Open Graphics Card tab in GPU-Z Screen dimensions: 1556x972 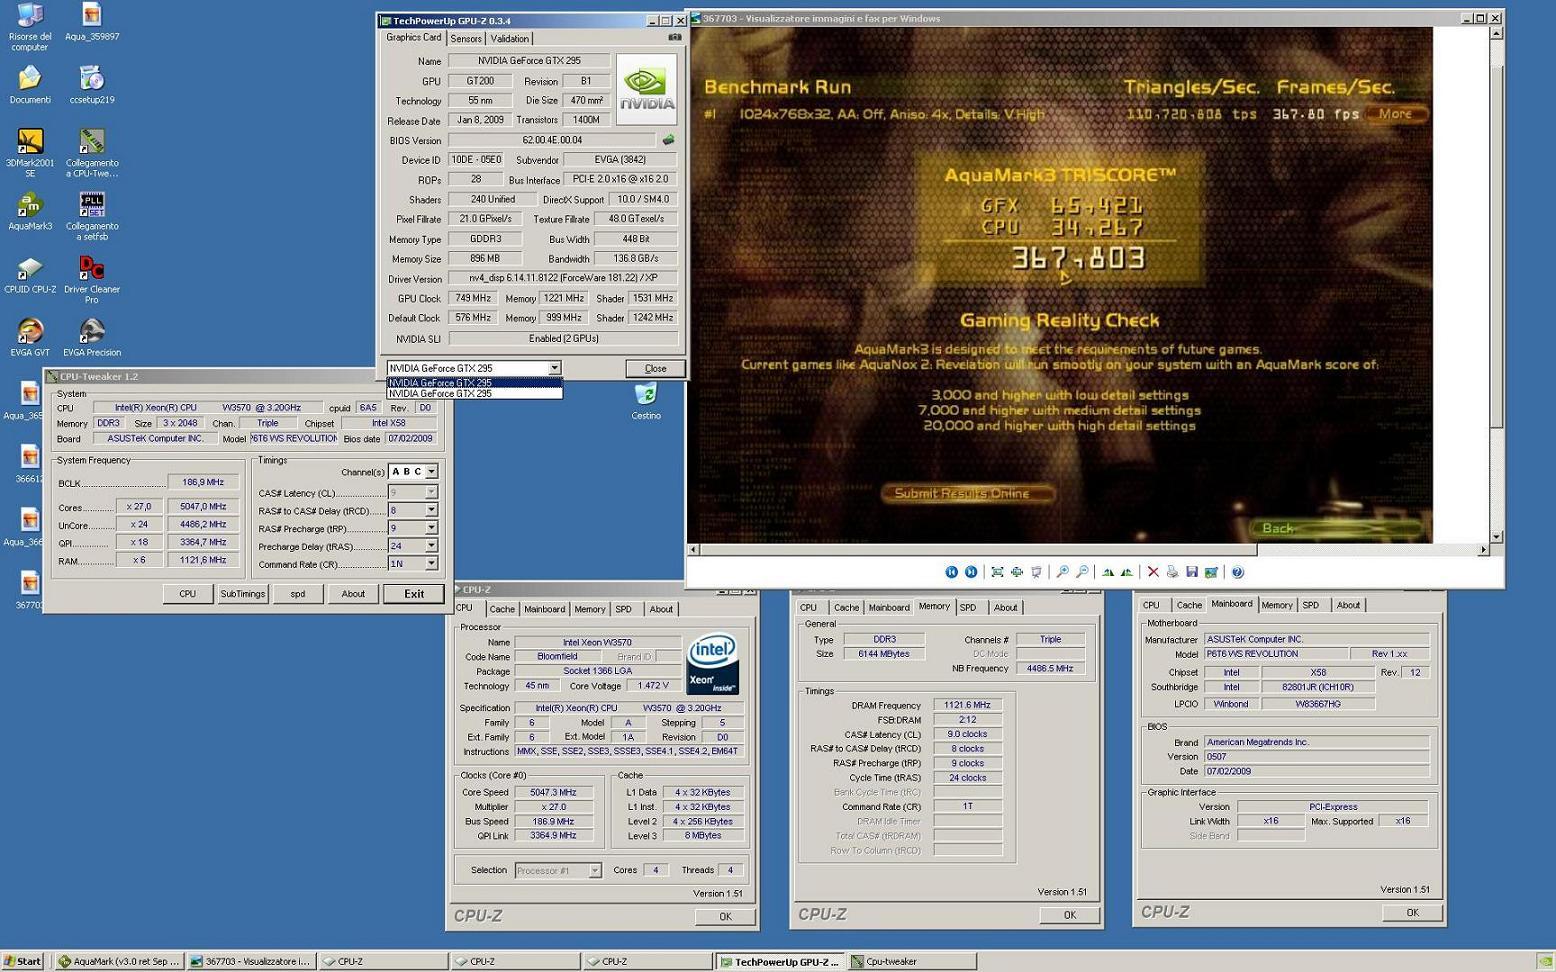pyautogui.click(x=413, y=38)
